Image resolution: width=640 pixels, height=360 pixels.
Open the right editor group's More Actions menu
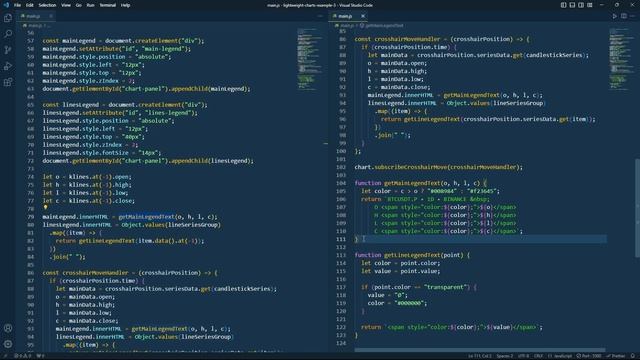[x=632, y=16]
